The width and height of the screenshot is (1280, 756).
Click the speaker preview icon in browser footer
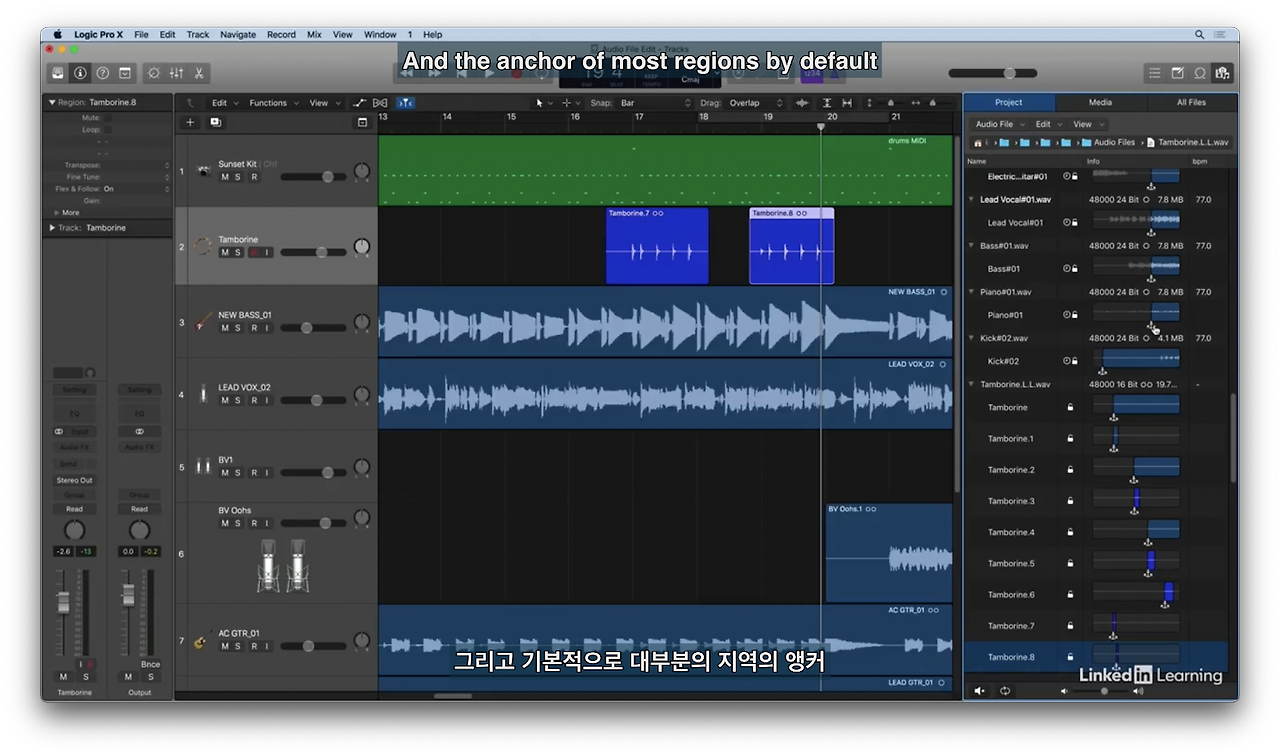[x=980, y=690]
